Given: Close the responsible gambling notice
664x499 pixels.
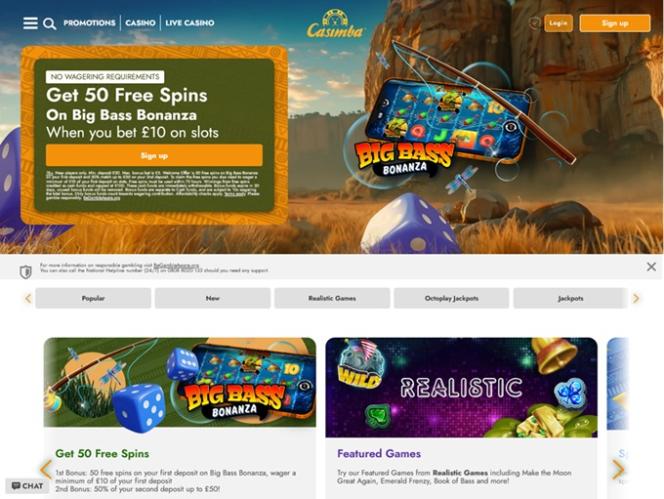Looking at the screenshot, I should pos(651,266).
